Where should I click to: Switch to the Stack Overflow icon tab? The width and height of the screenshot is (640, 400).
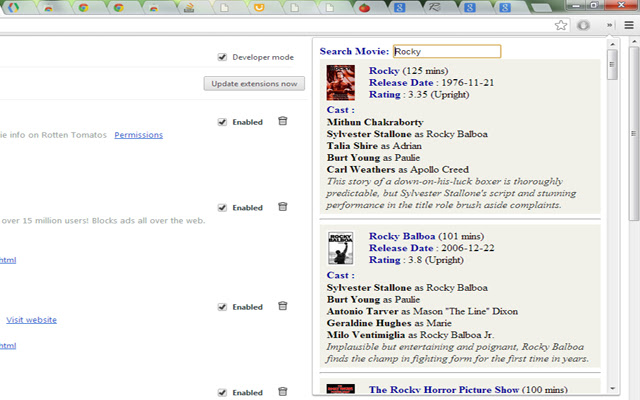click(189, 8)
